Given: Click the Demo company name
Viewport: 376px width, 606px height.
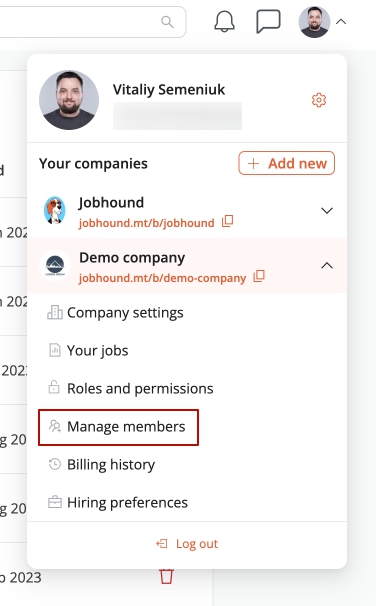Looking at the screenshot, I should 132,258.
